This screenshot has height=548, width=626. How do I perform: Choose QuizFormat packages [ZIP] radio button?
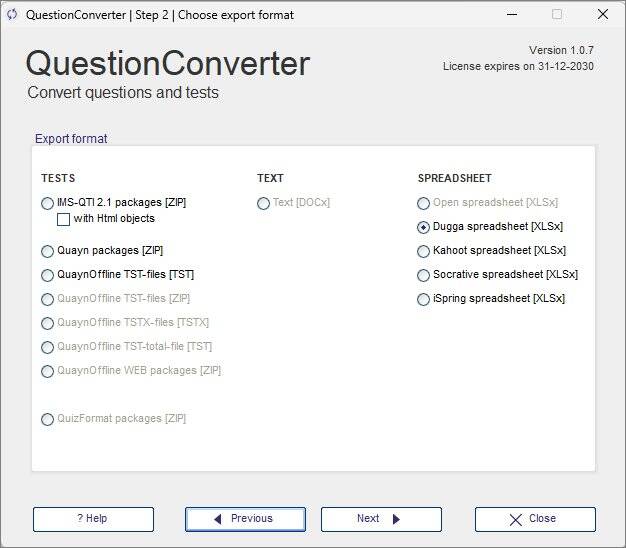tap(48, 419)
